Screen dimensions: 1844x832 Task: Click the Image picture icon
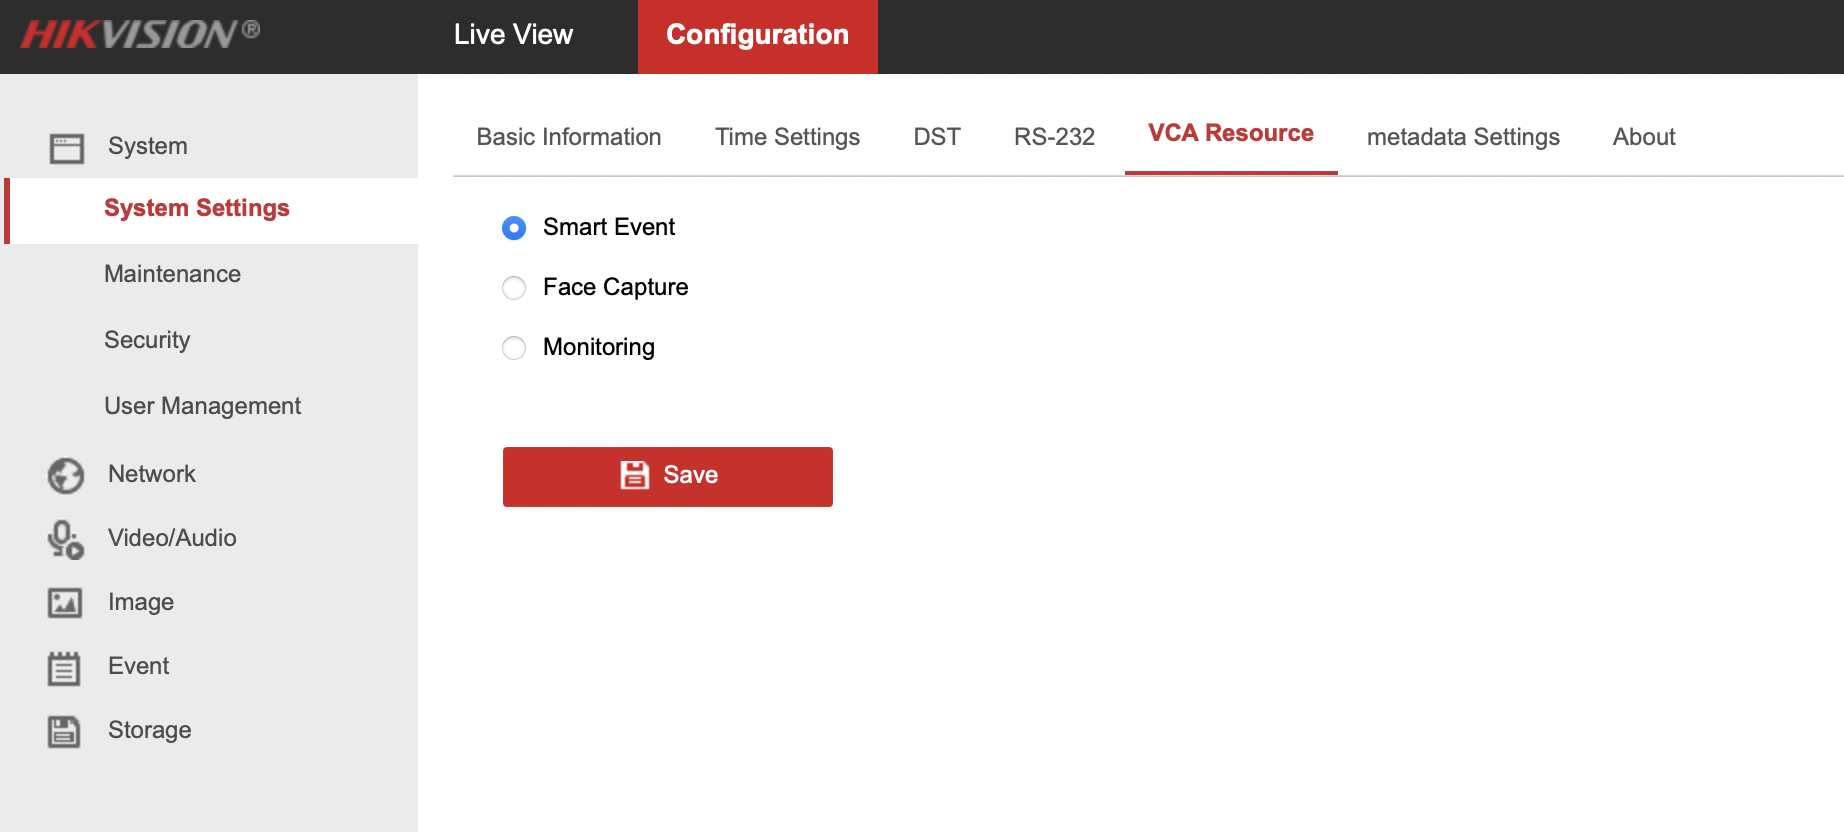65,603
